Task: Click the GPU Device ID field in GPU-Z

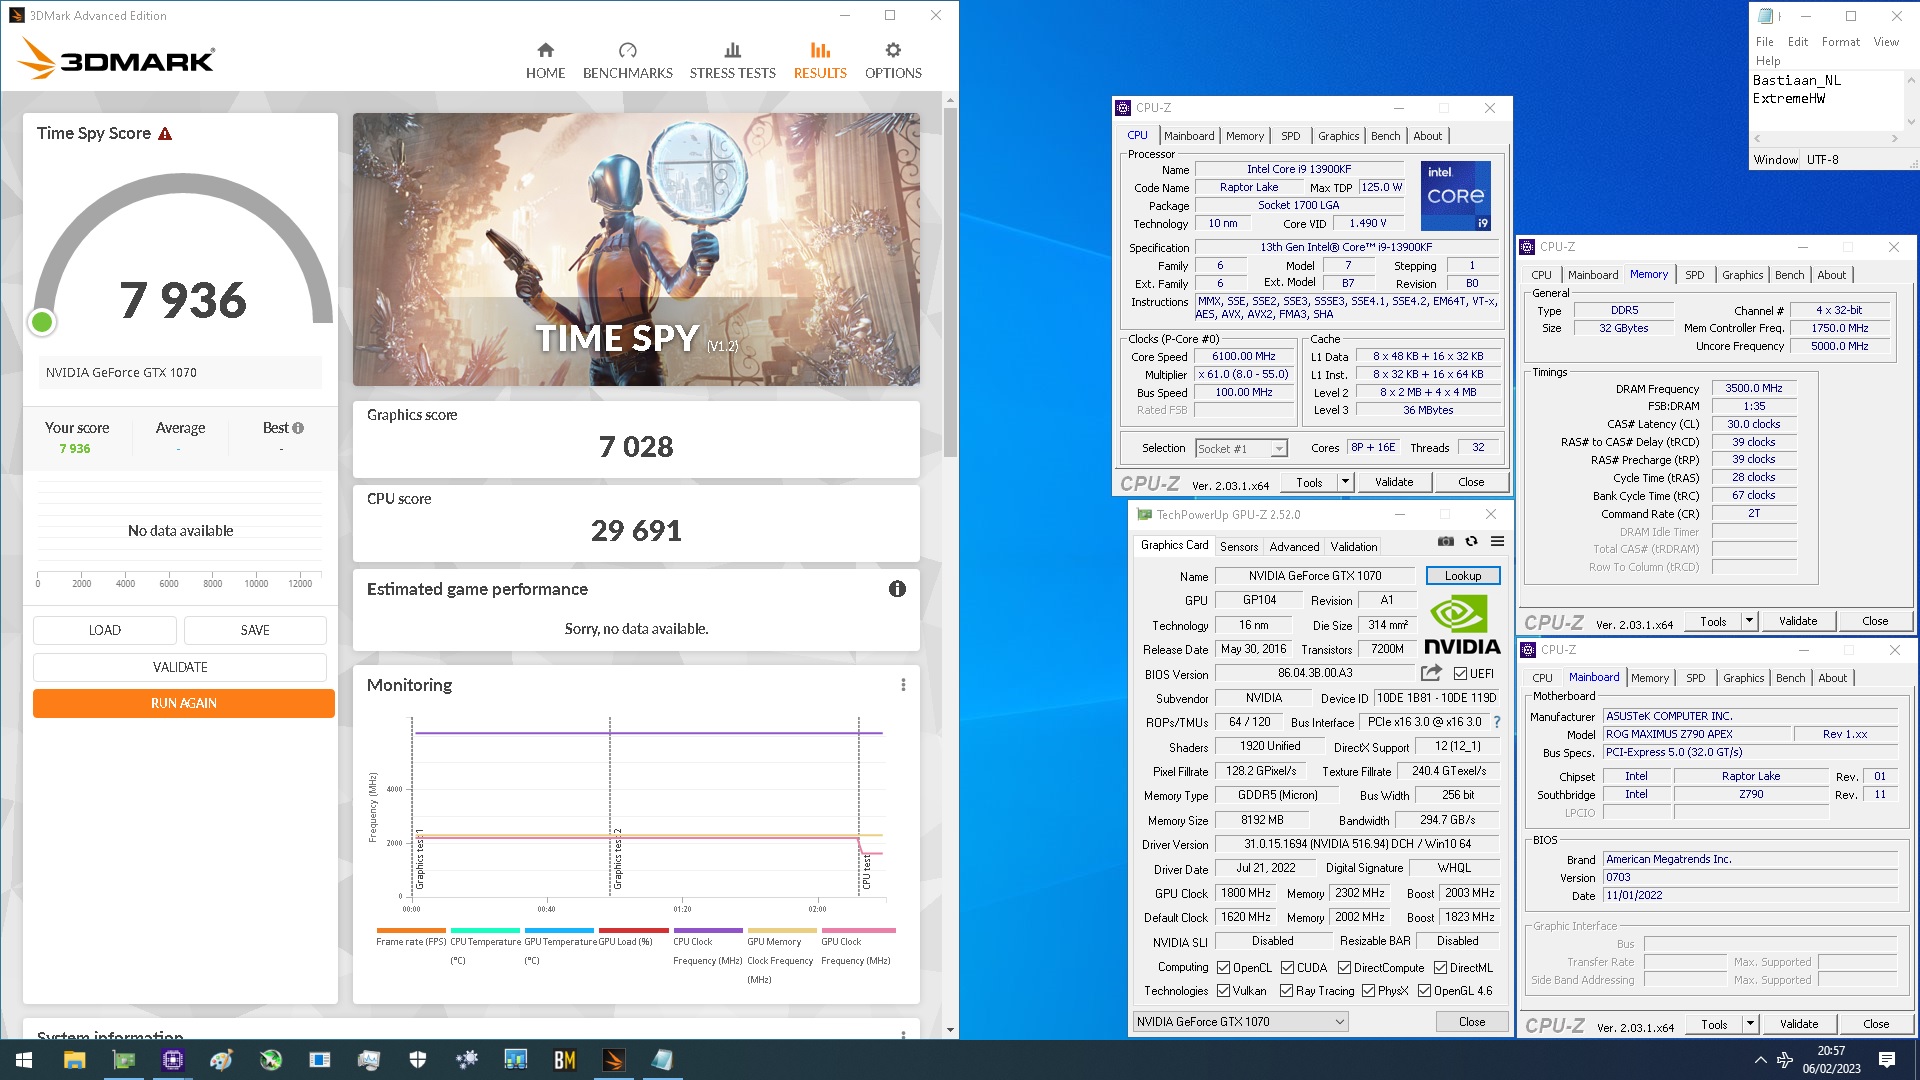Action: pyautogui.click(x=1436, y=698)
